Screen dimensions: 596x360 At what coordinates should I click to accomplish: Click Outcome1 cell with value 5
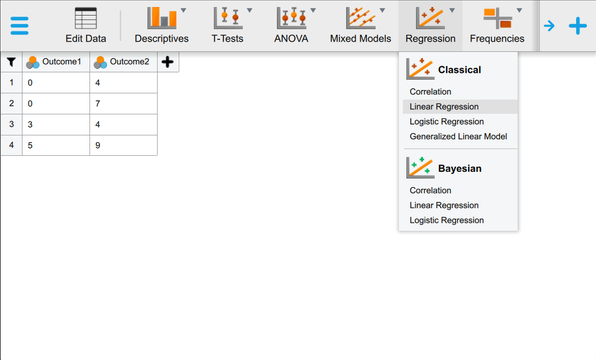pyautogui.click(x=56, y=145)
